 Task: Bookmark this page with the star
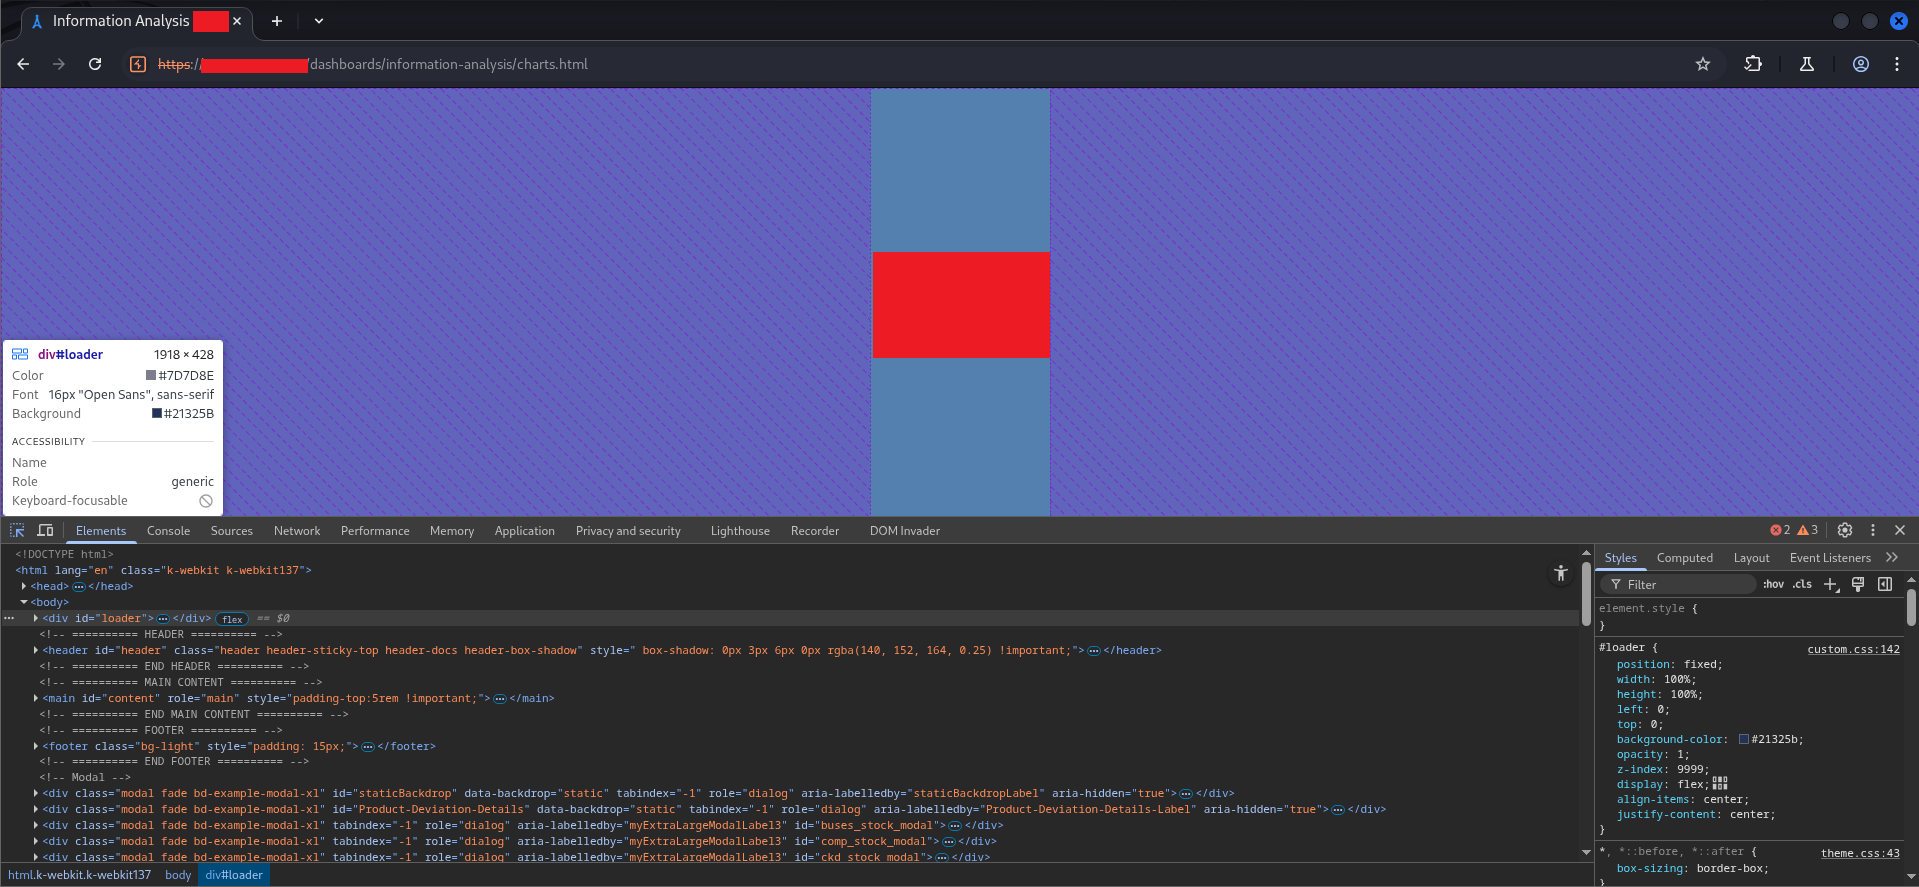tap(1703, 64)
